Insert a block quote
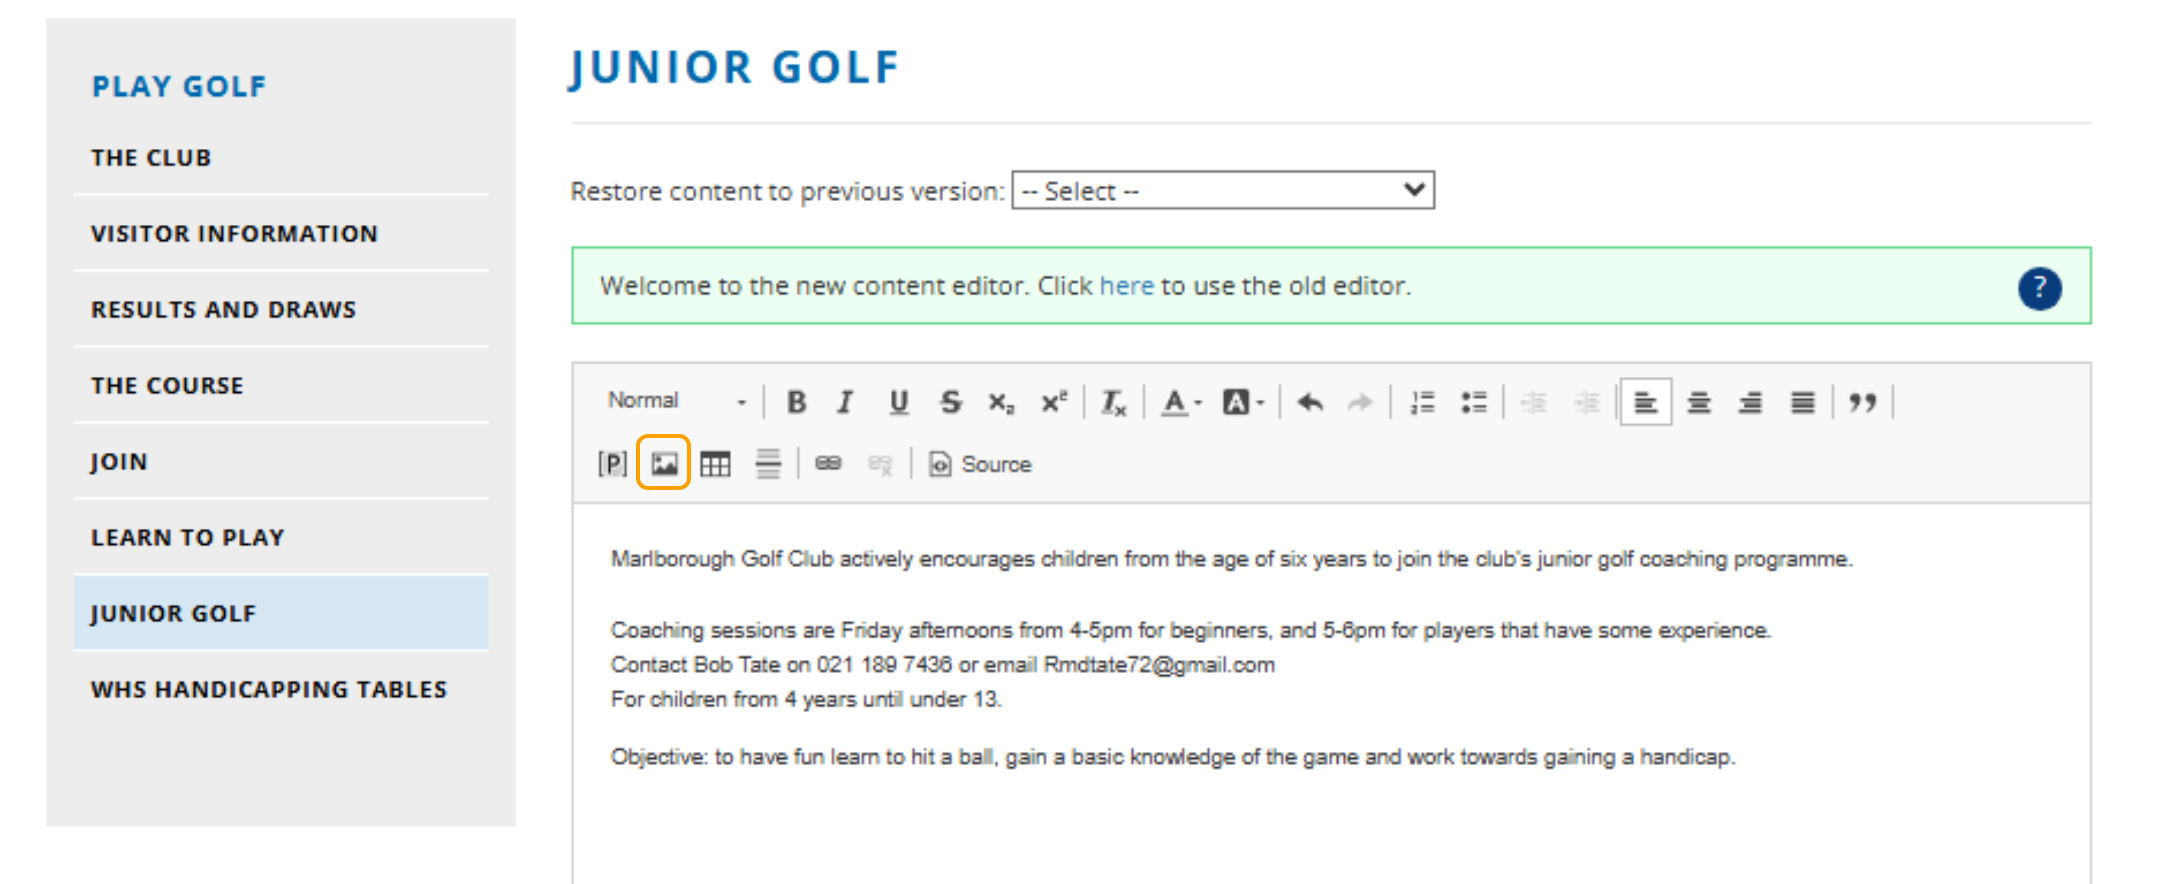The image size is (2159, 884). 1862,402
